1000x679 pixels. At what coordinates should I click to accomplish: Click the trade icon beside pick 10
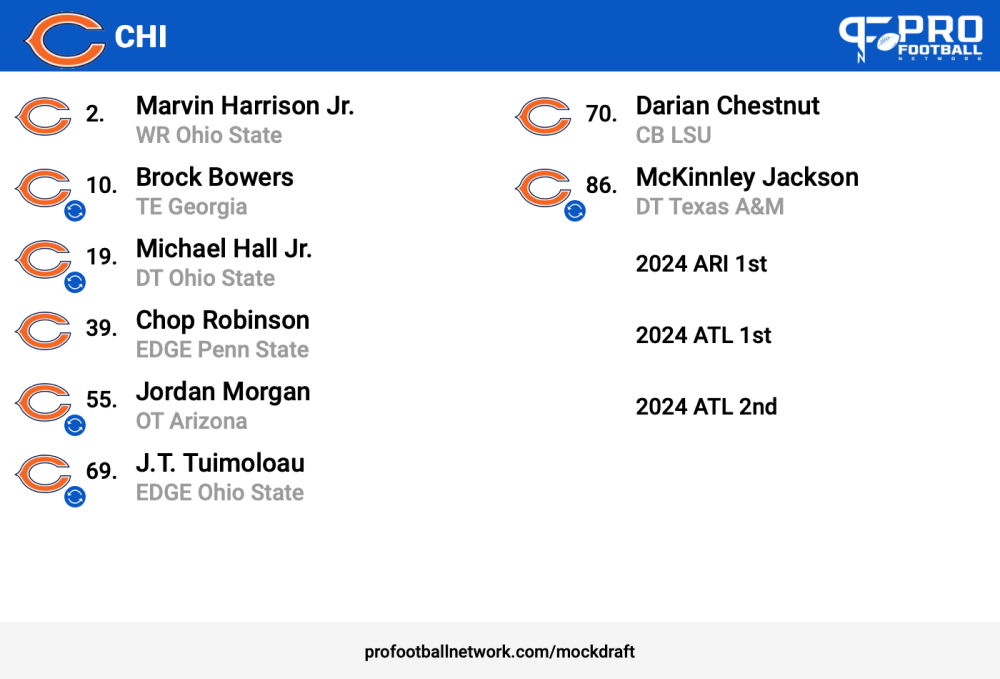click(75, 210)
